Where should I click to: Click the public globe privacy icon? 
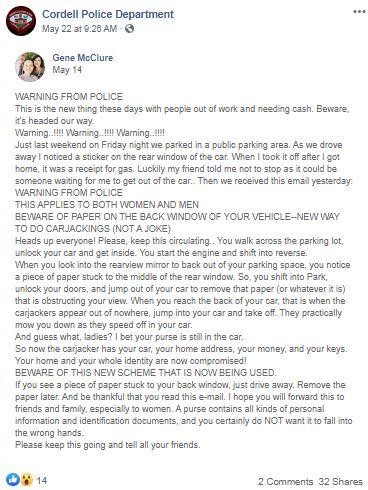[x=129, y=29]
